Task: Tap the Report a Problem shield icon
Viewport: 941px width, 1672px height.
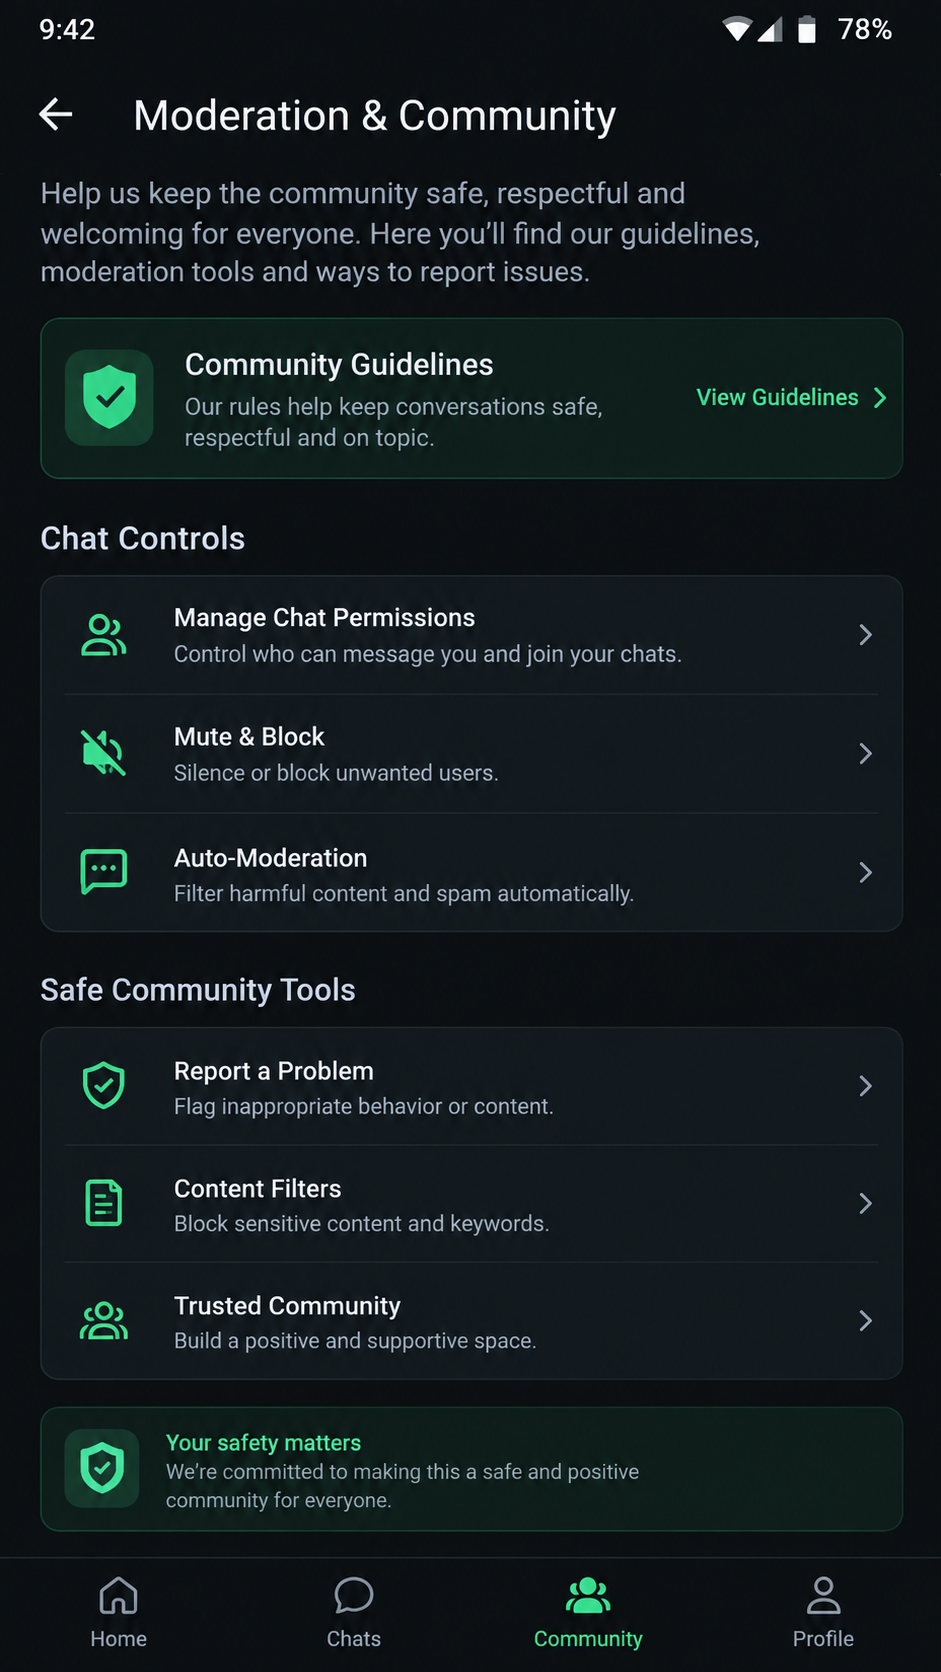Action: coord(104,1086)
